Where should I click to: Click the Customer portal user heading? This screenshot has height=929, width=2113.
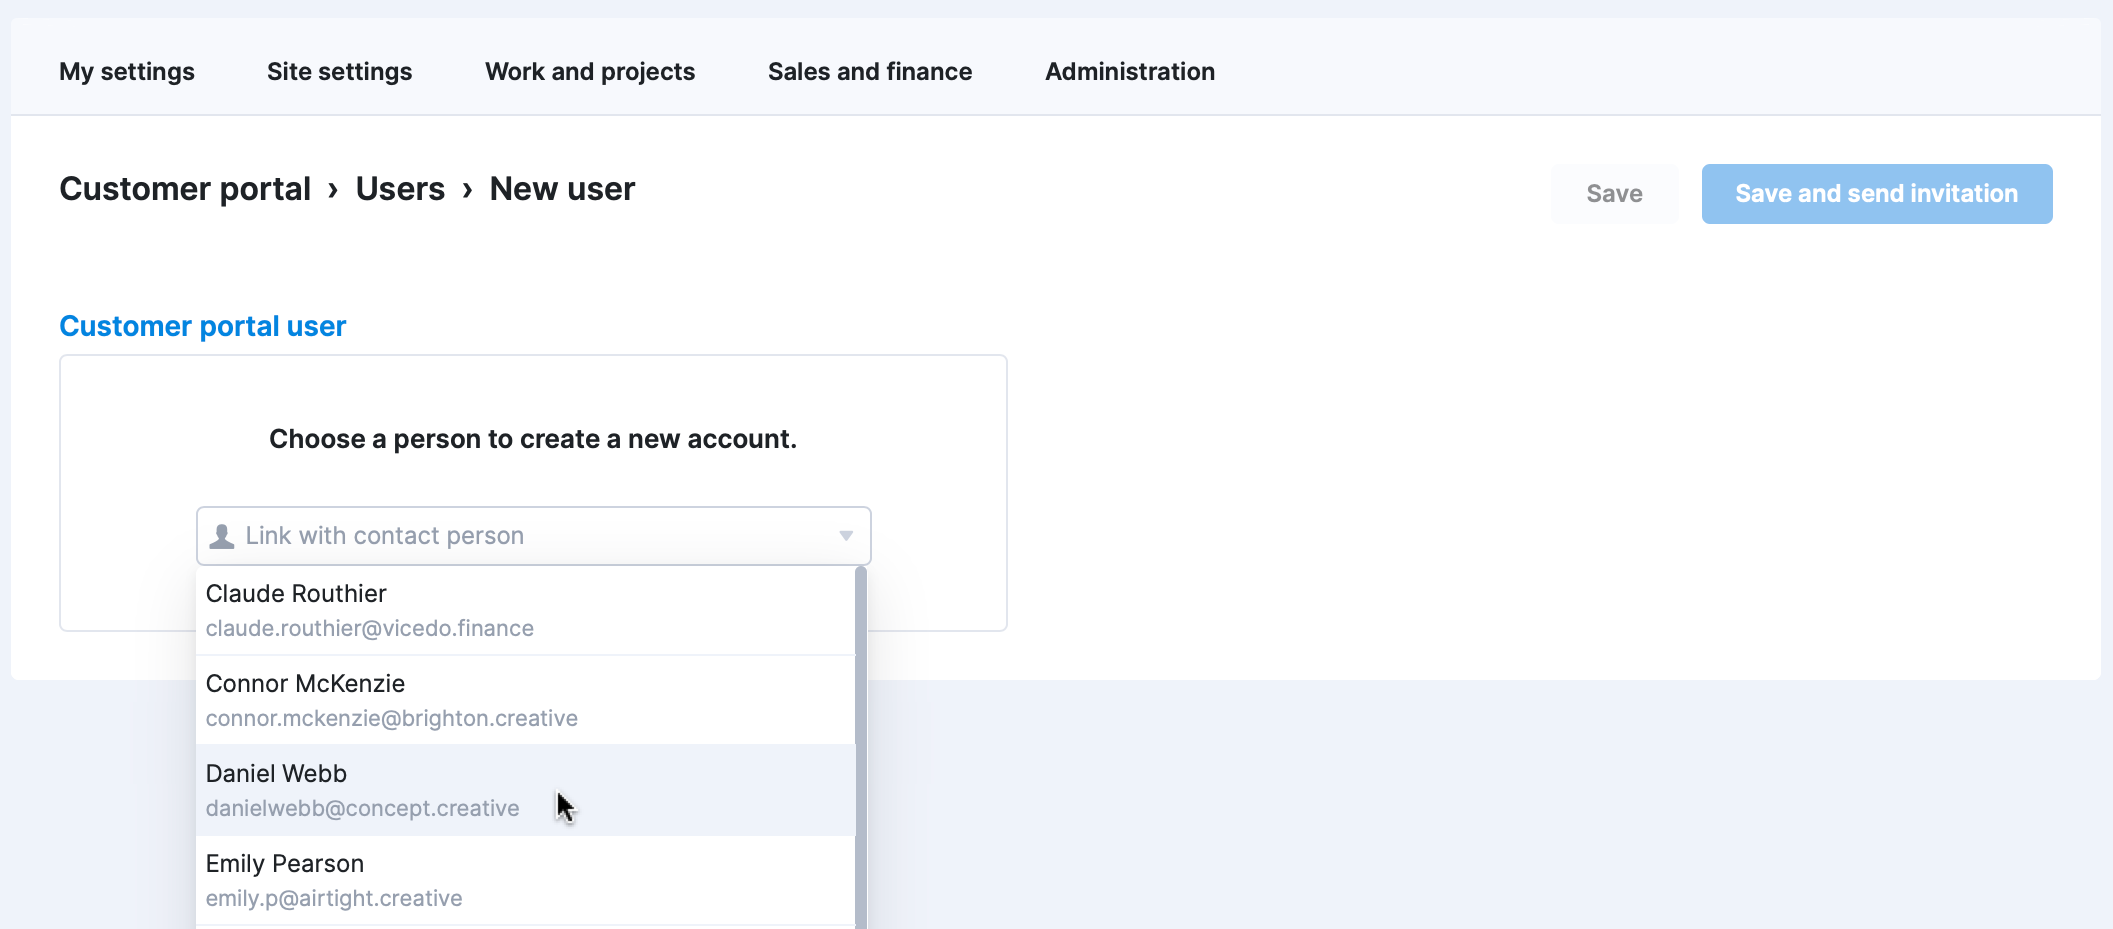pos(203,326)
